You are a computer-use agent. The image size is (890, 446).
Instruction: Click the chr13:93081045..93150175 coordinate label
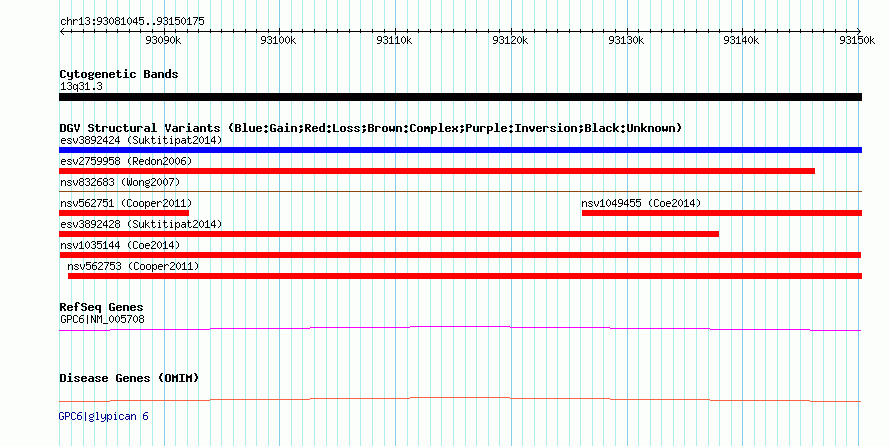pos(132,22)
